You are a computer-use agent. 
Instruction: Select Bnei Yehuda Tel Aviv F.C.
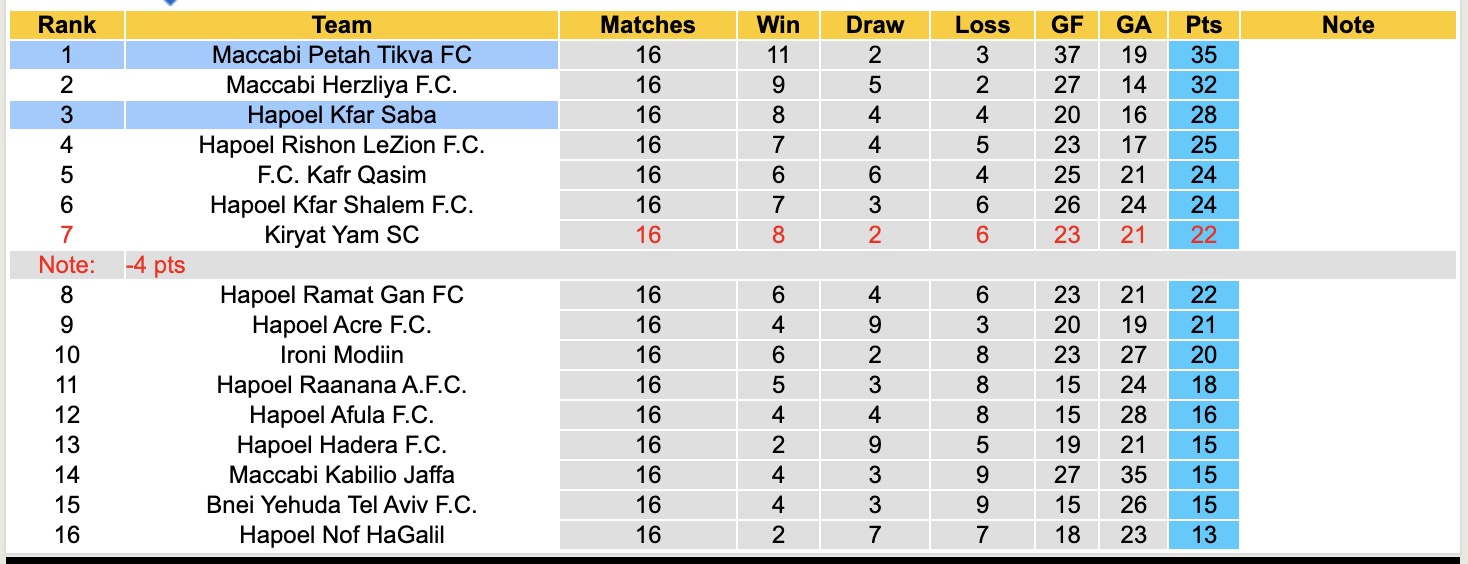[x=341, y=505]
